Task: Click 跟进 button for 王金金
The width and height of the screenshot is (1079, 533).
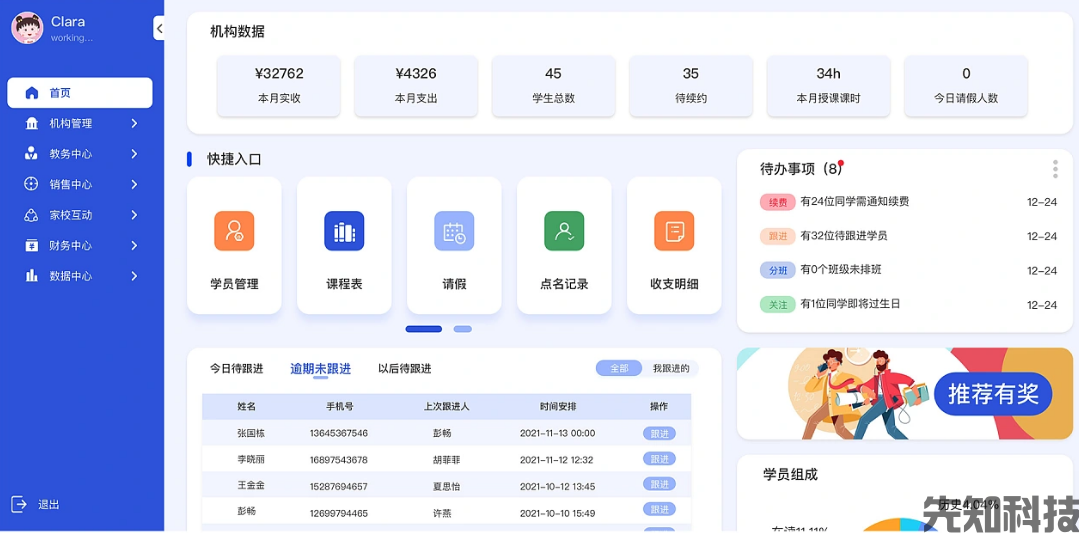Action: click(659, 484)
